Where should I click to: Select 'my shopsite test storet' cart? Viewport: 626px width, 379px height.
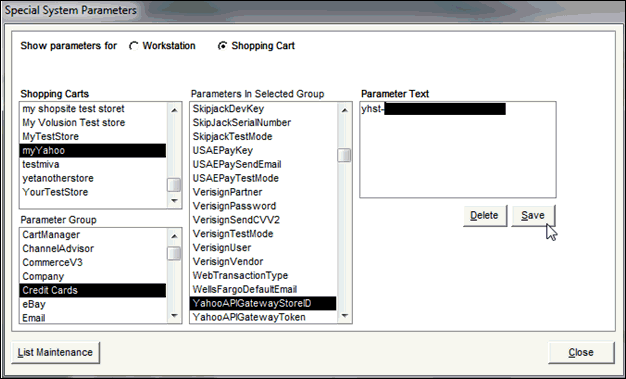(93, 109)
